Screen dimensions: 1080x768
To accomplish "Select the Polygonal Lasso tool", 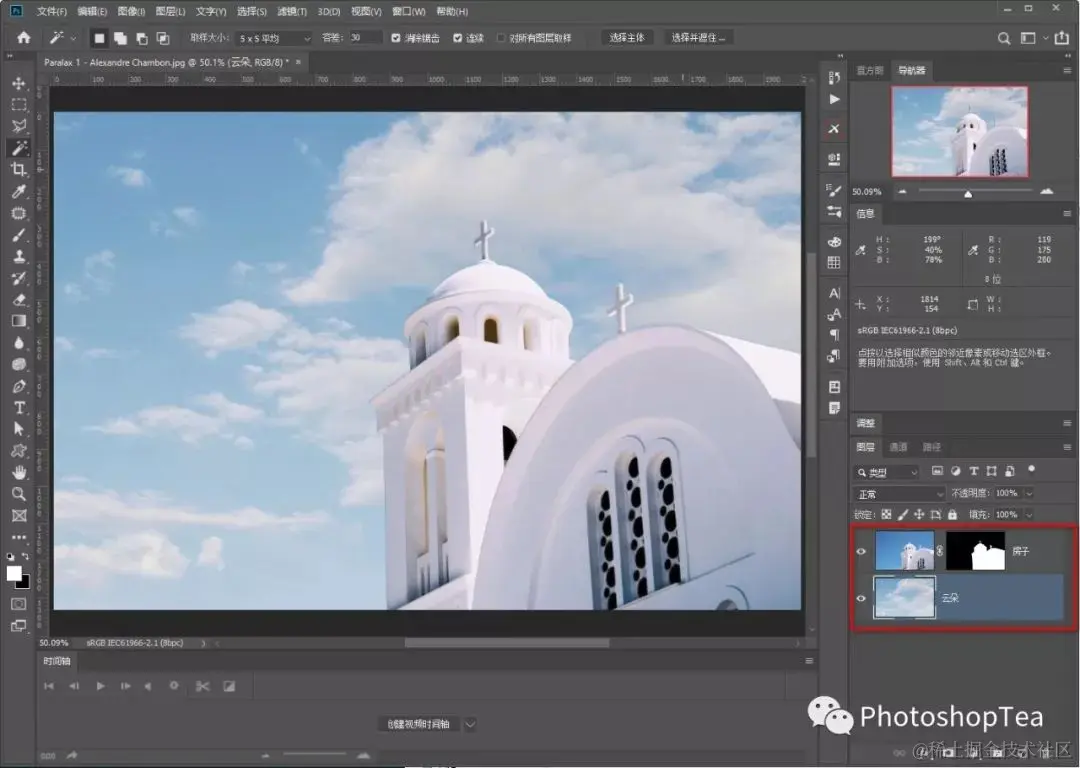I will click(x=19, y=126).
